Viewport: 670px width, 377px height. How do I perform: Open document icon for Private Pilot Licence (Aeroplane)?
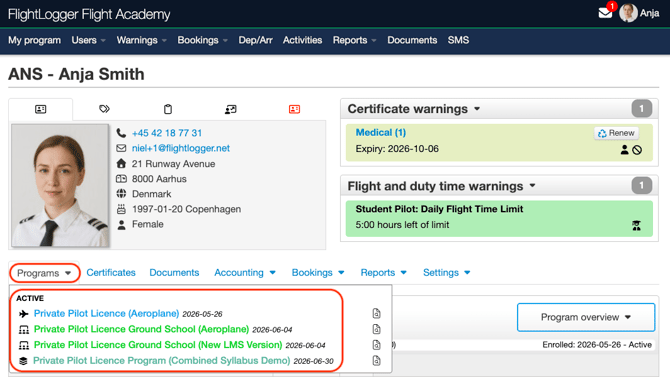(376, 313)
